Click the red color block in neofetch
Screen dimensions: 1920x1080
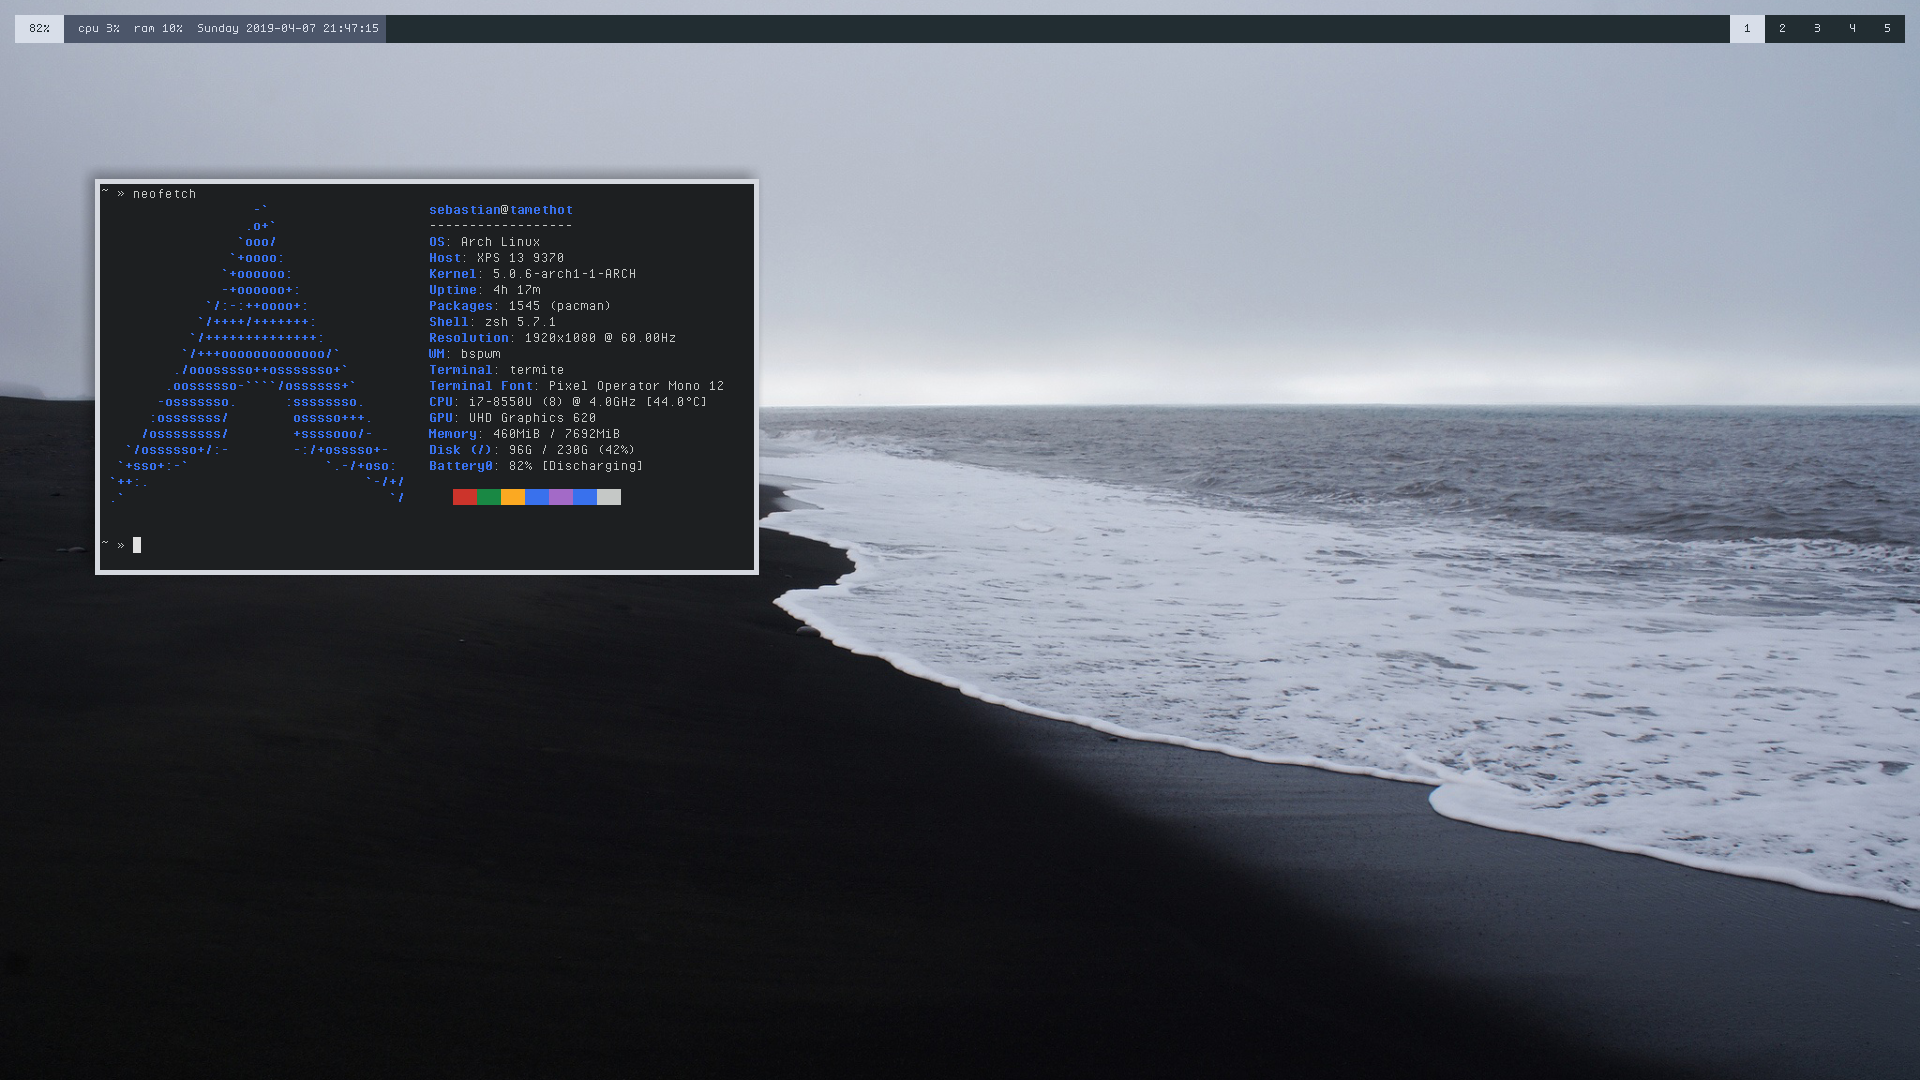(465, 497)
